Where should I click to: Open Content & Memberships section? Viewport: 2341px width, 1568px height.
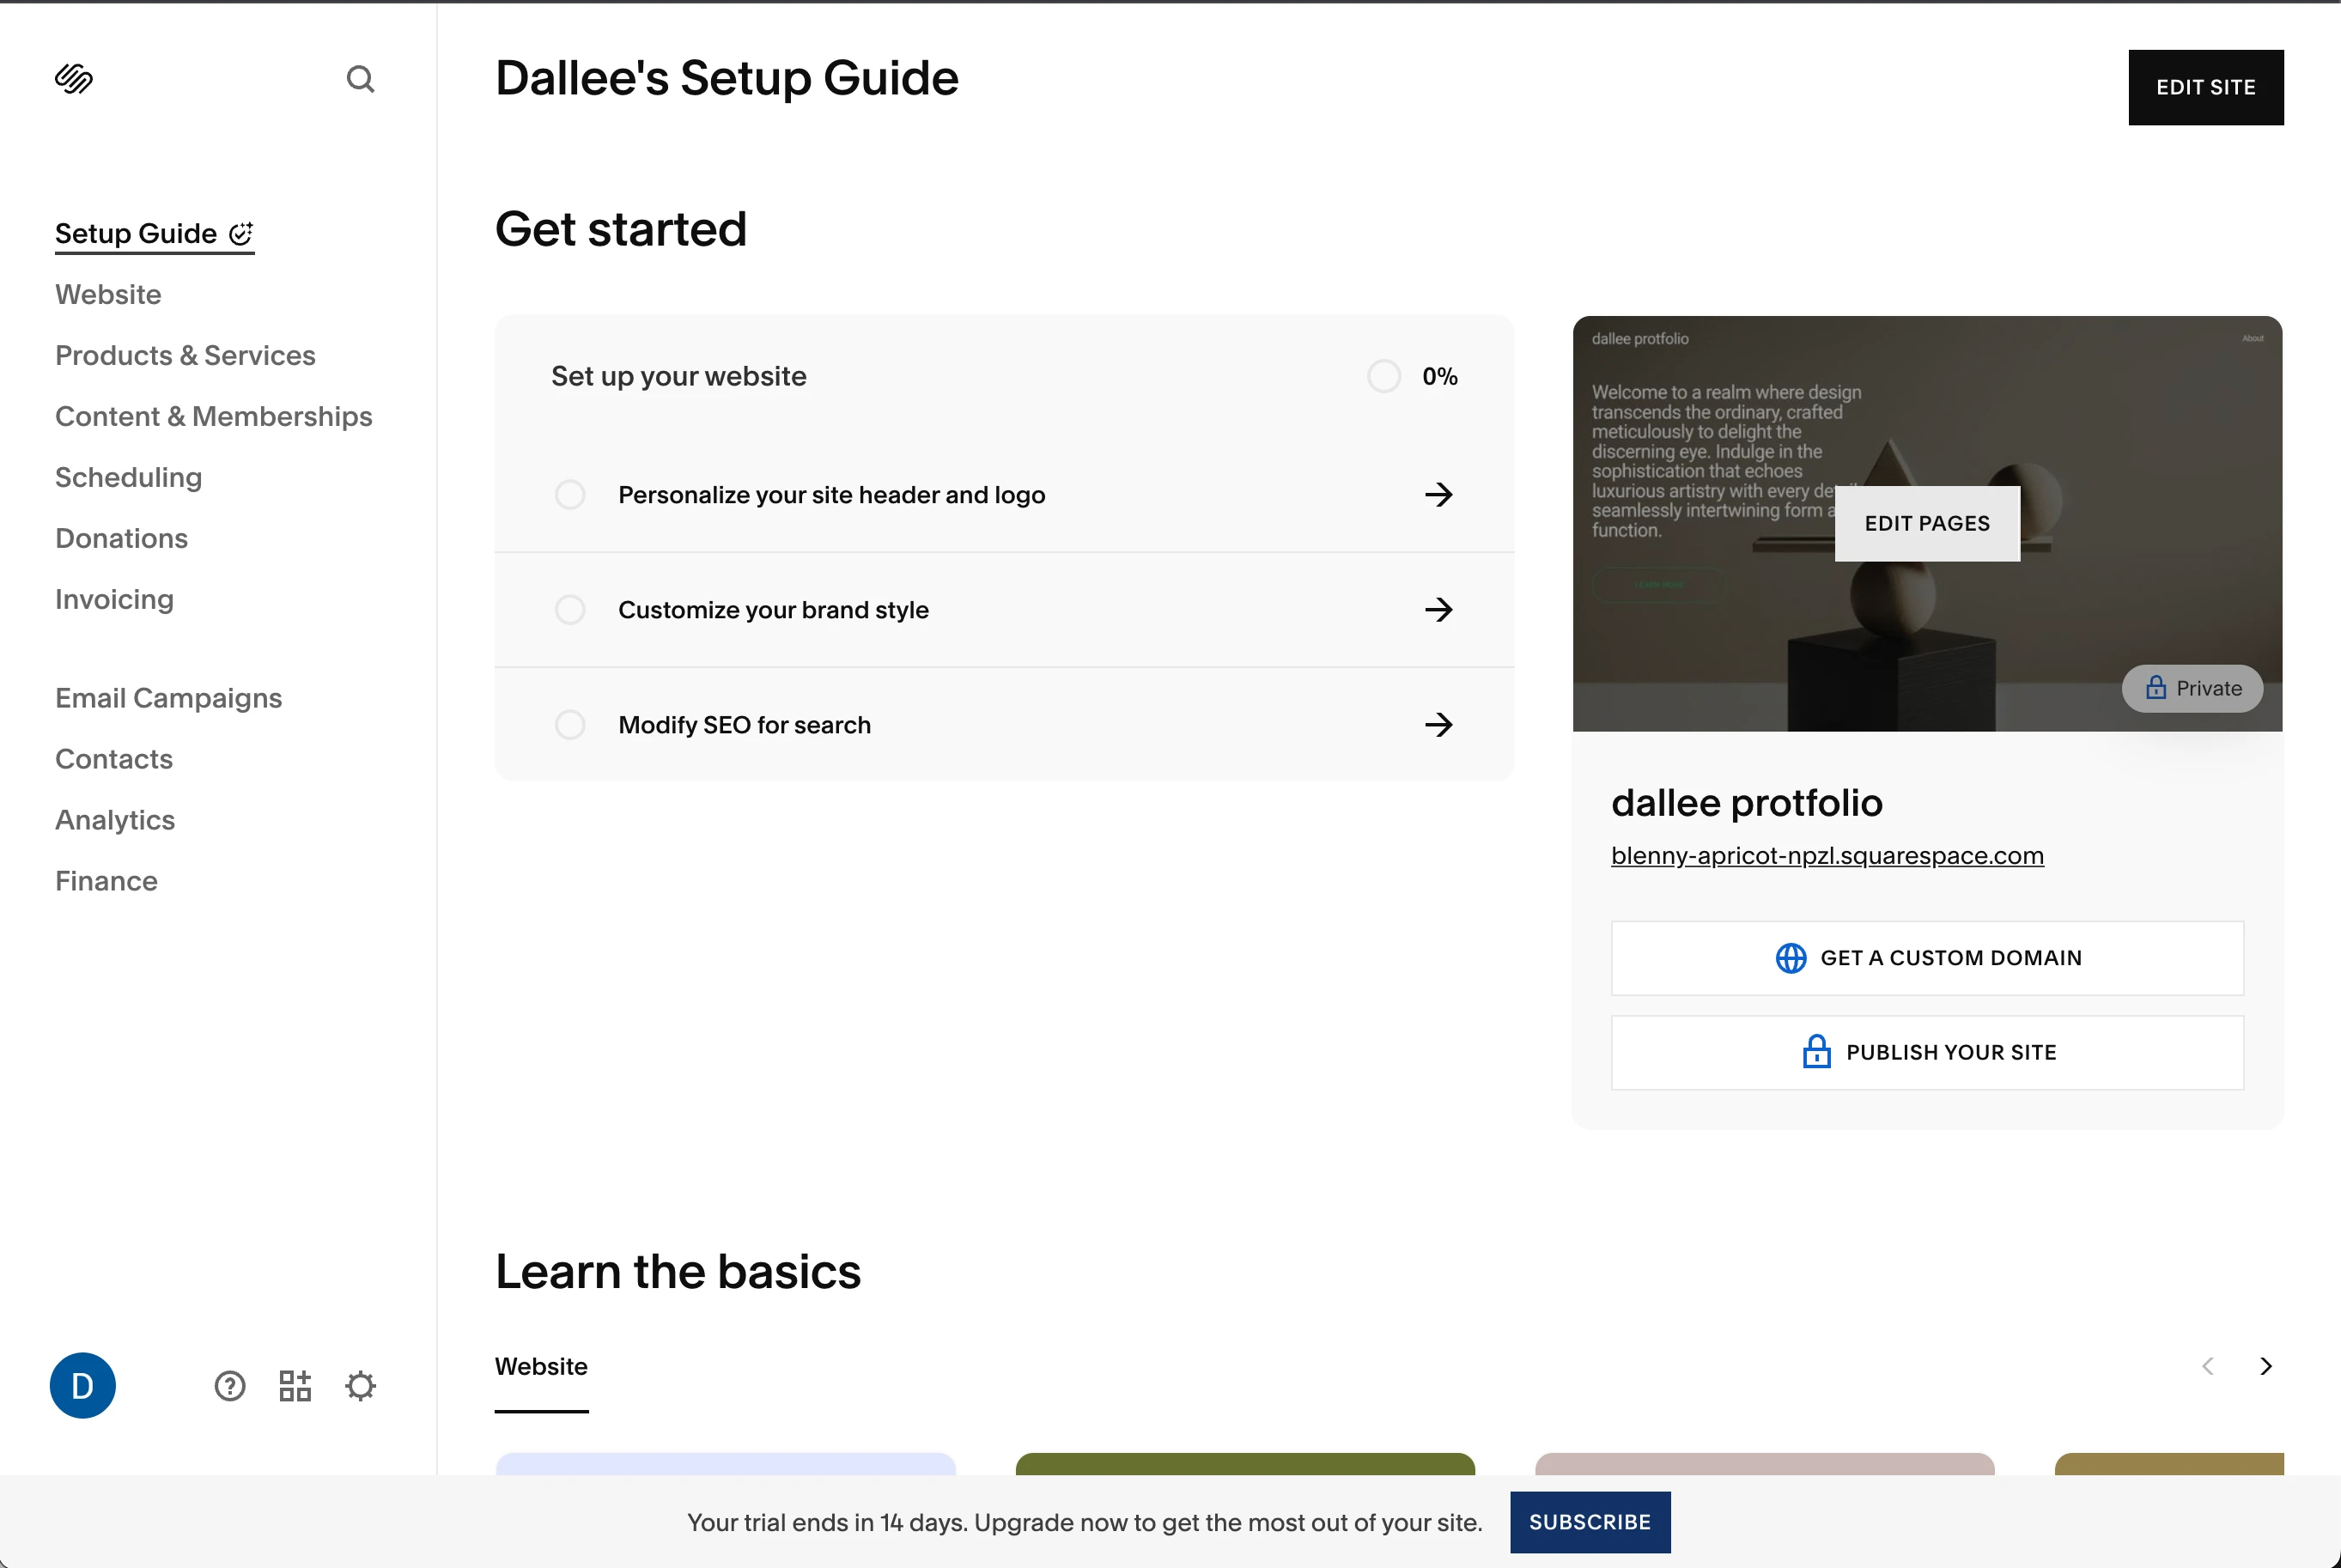tap(214, 416)
